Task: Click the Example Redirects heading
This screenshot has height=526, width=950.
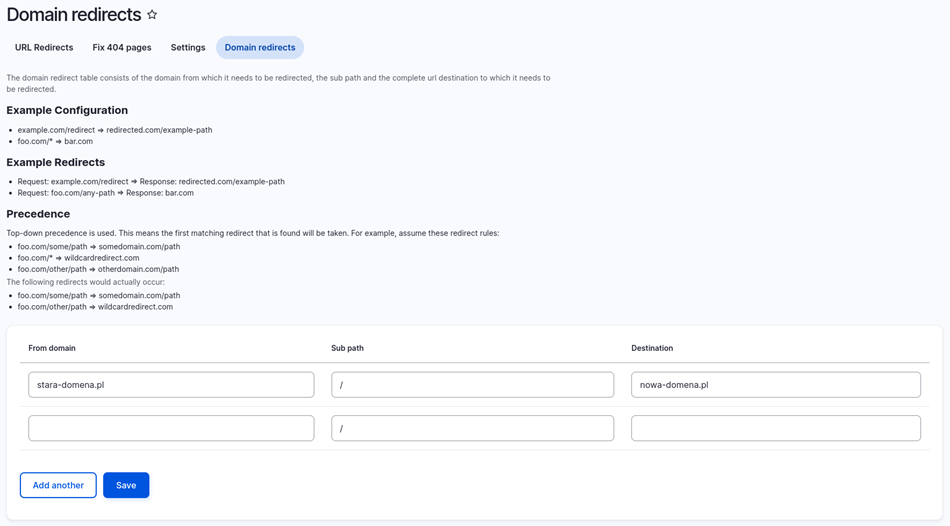Action: tap(56, 162)
